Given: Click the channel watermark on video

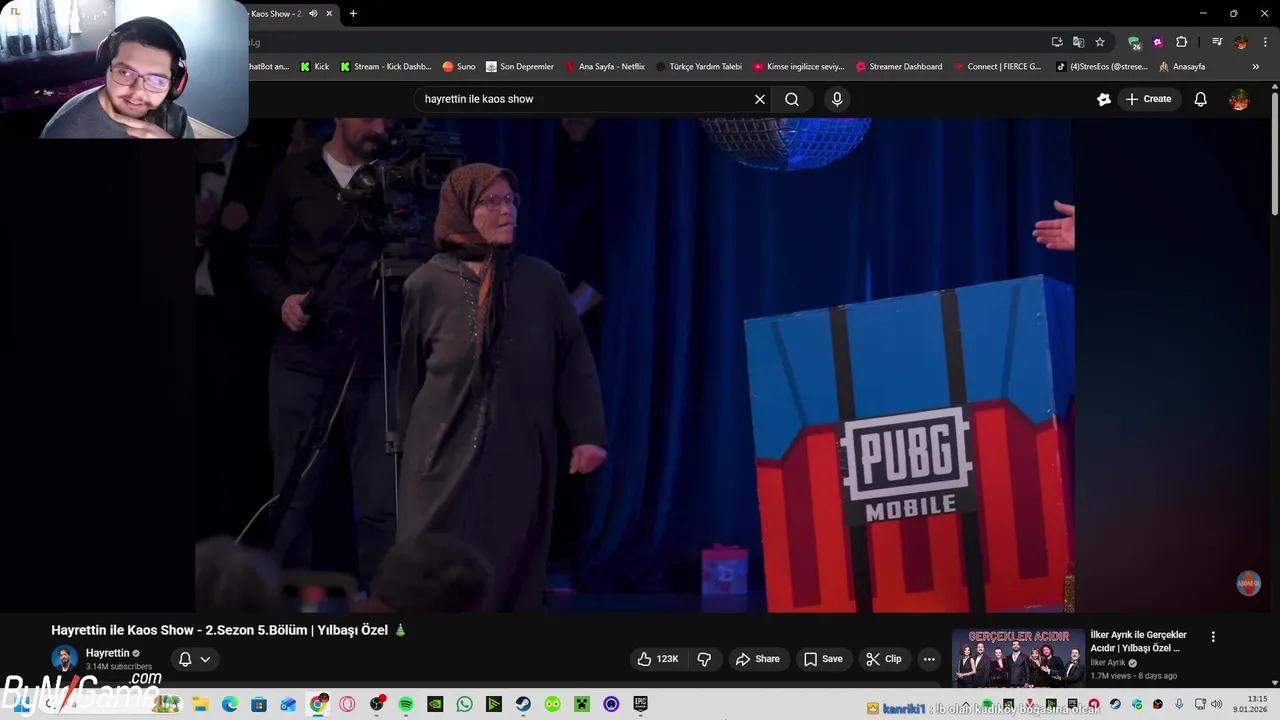Looking at the screenshot, I should pos(1248,584).
